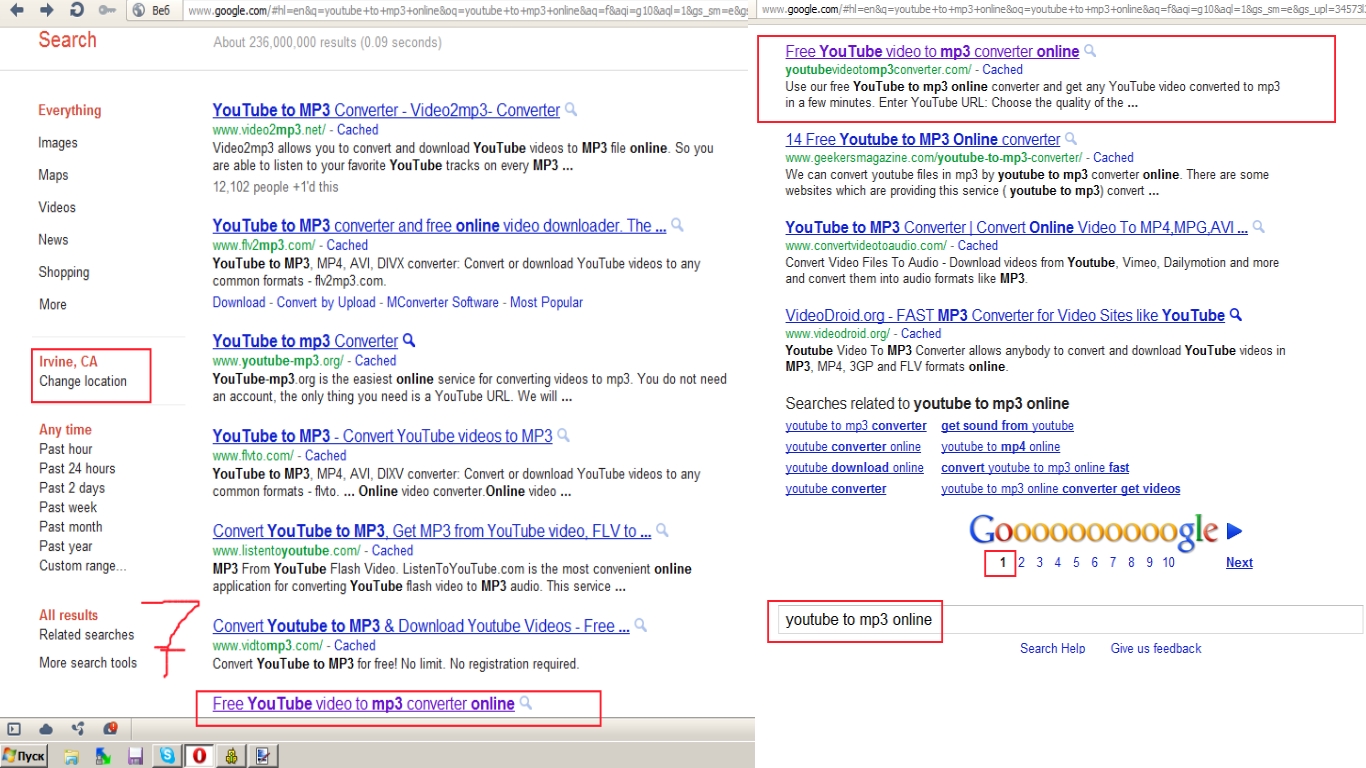This screenshot has width=1366, height=768.
Task: Open the 'MConverter Software' sitelink
Action: pos(443,302)
